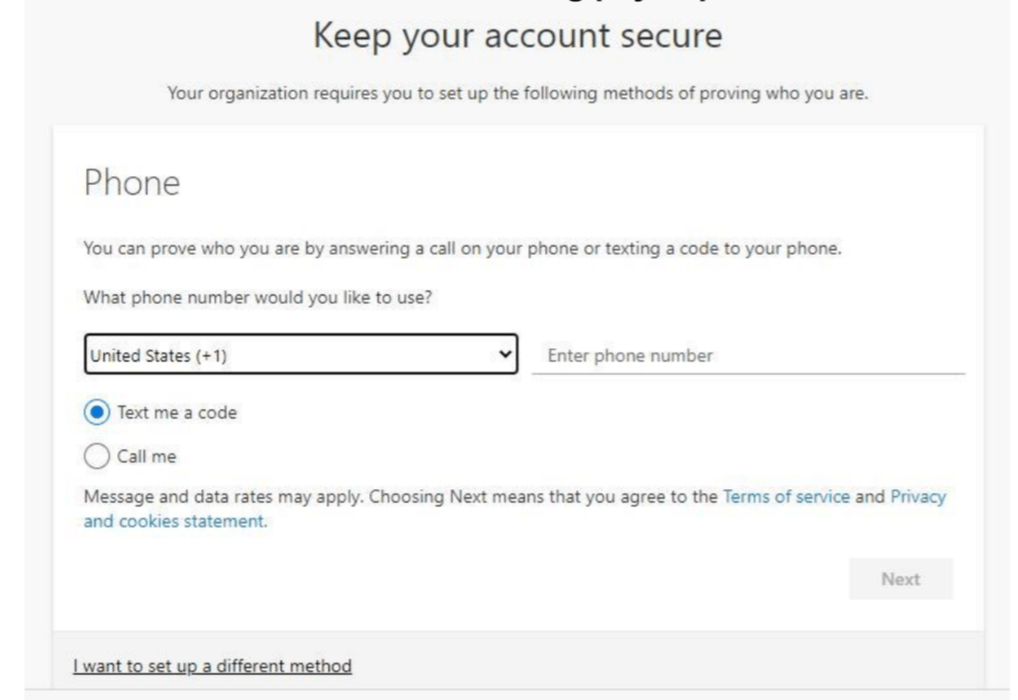Image resolution: width=1018 pixels, height=700 pixels.
Task: Click the "and cookies statement" link text
Action: (174, 521)
